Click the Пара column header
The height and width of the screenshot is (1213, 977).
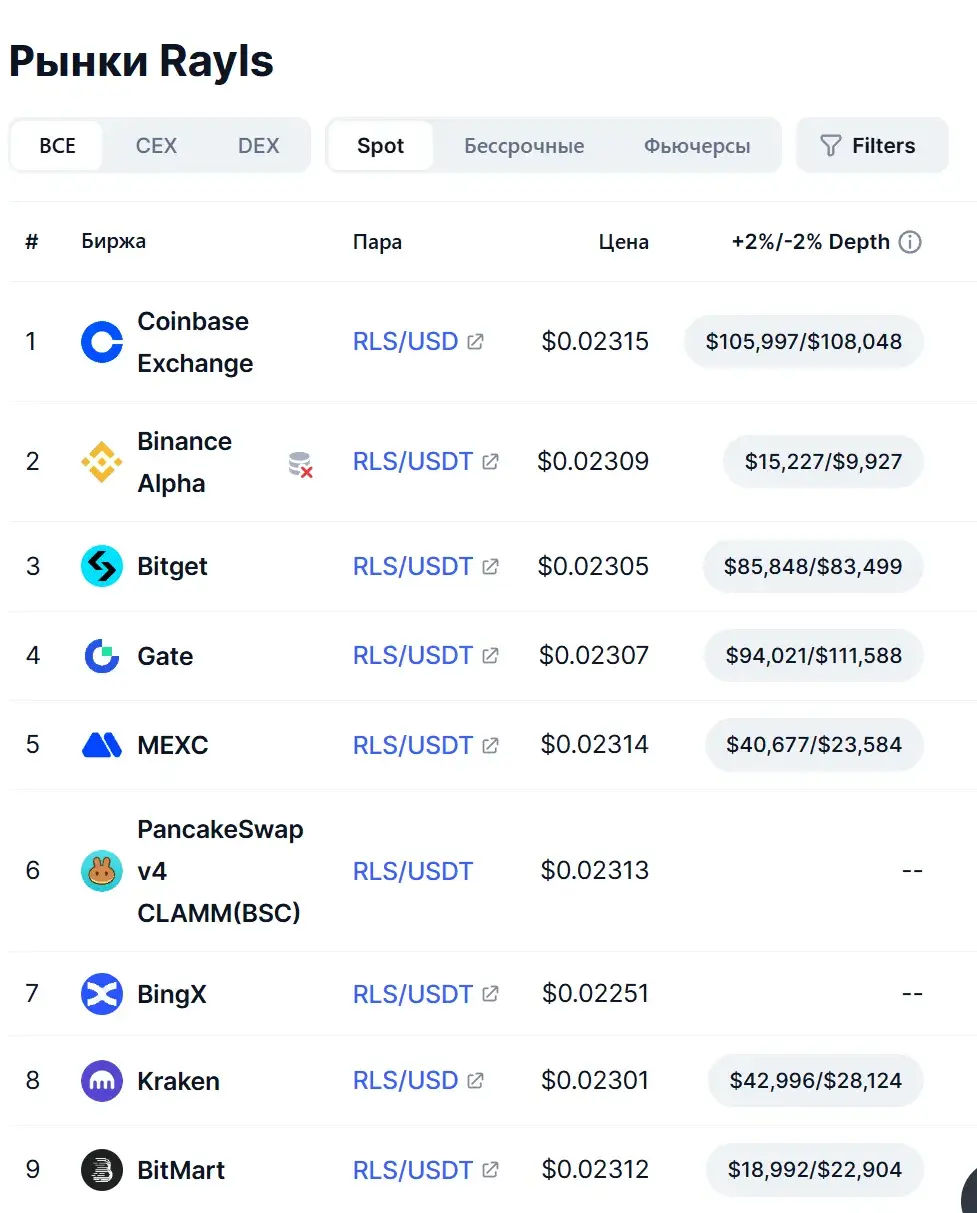click(x=378, y=242)
